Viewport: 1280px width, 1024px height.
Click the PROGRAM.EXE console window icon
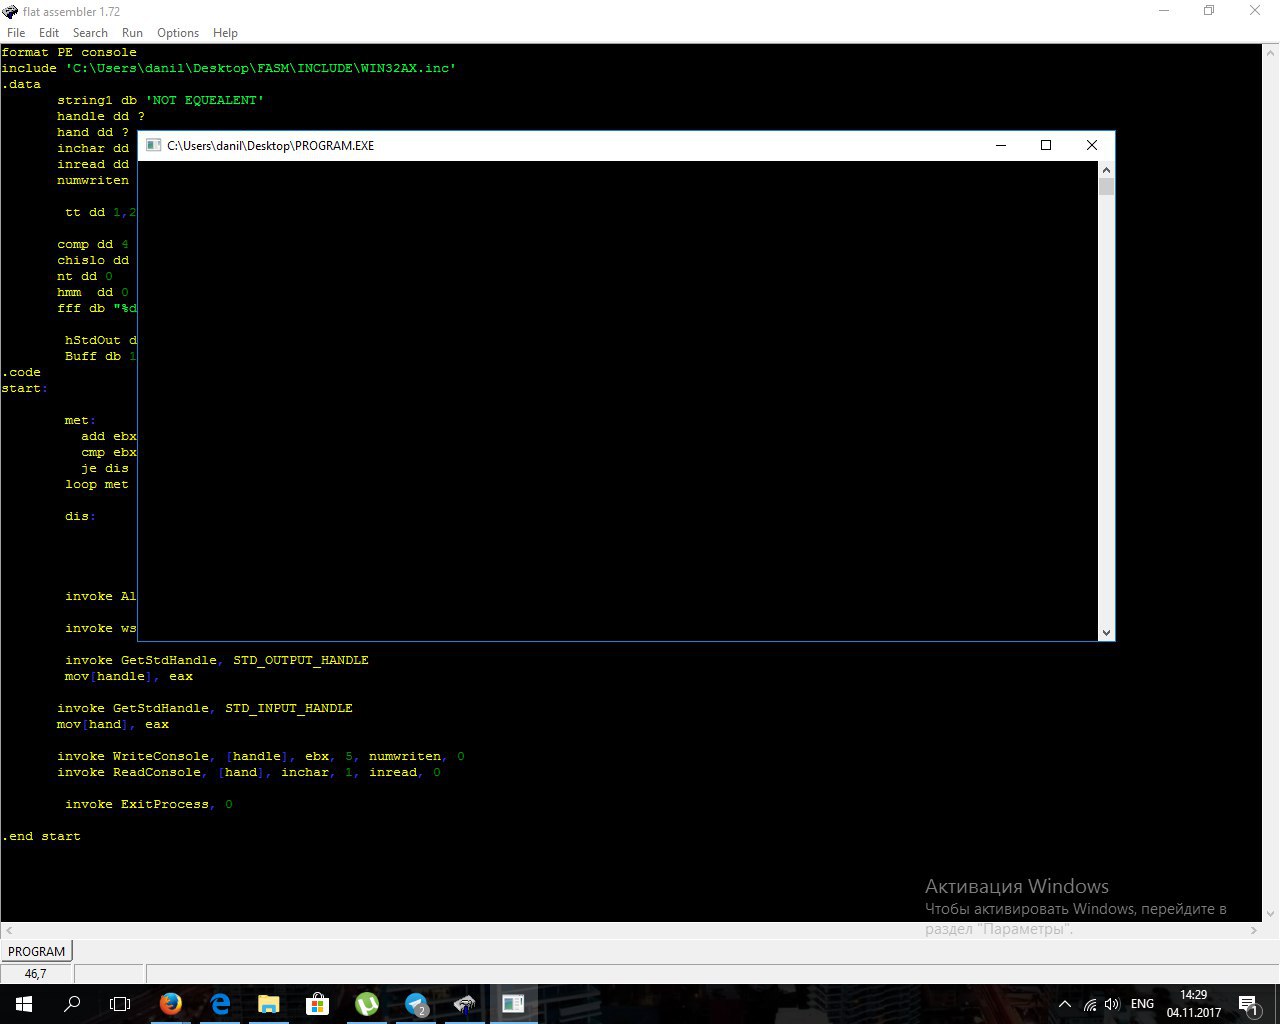click(153, 145)
